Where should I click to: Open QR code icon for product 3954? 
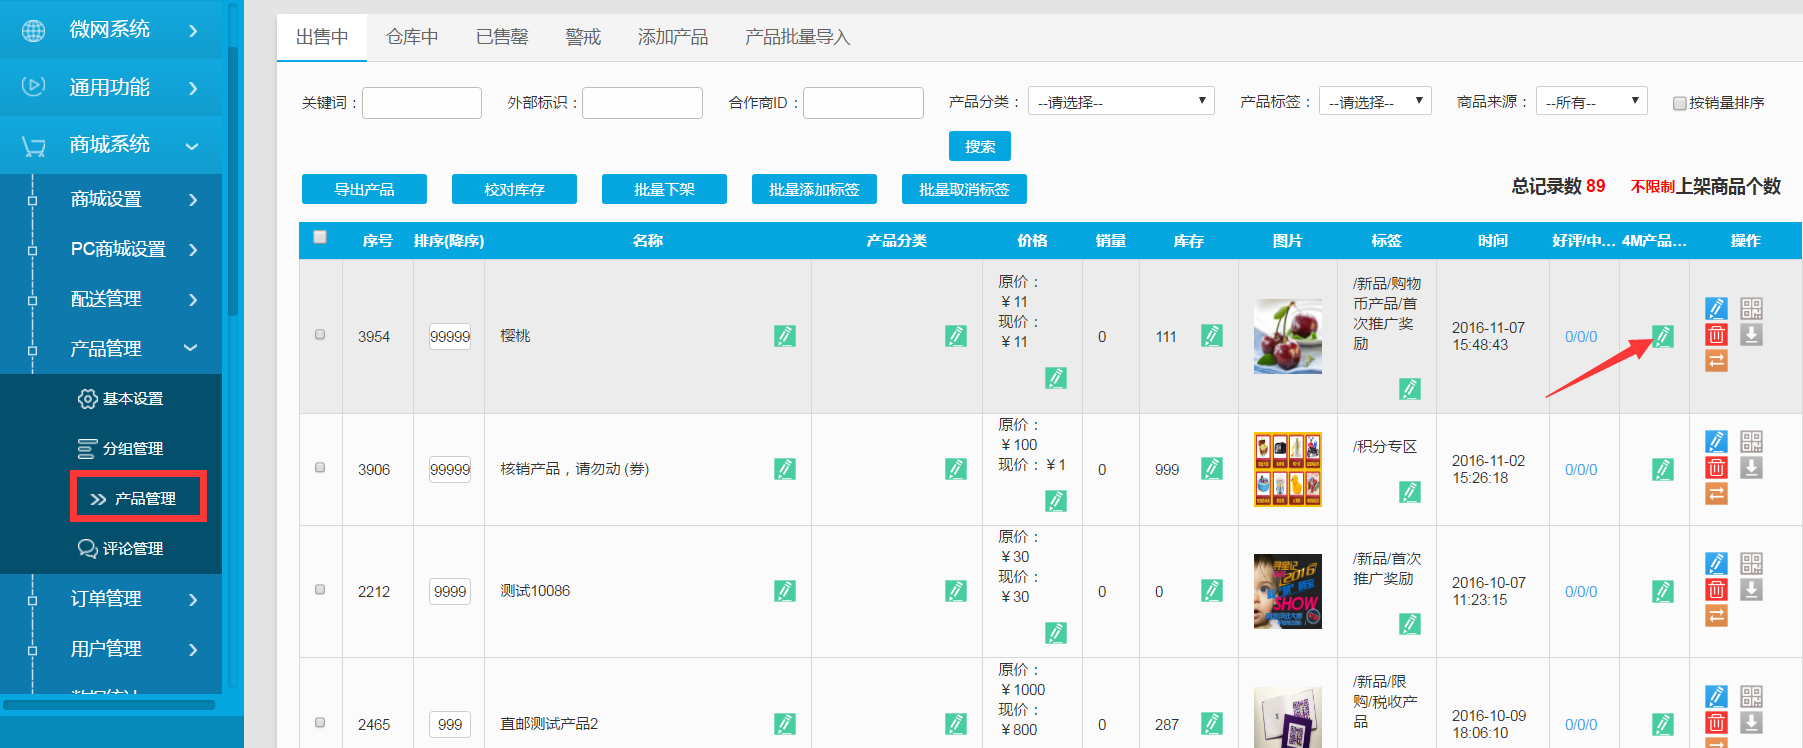tap(1751, 308)
